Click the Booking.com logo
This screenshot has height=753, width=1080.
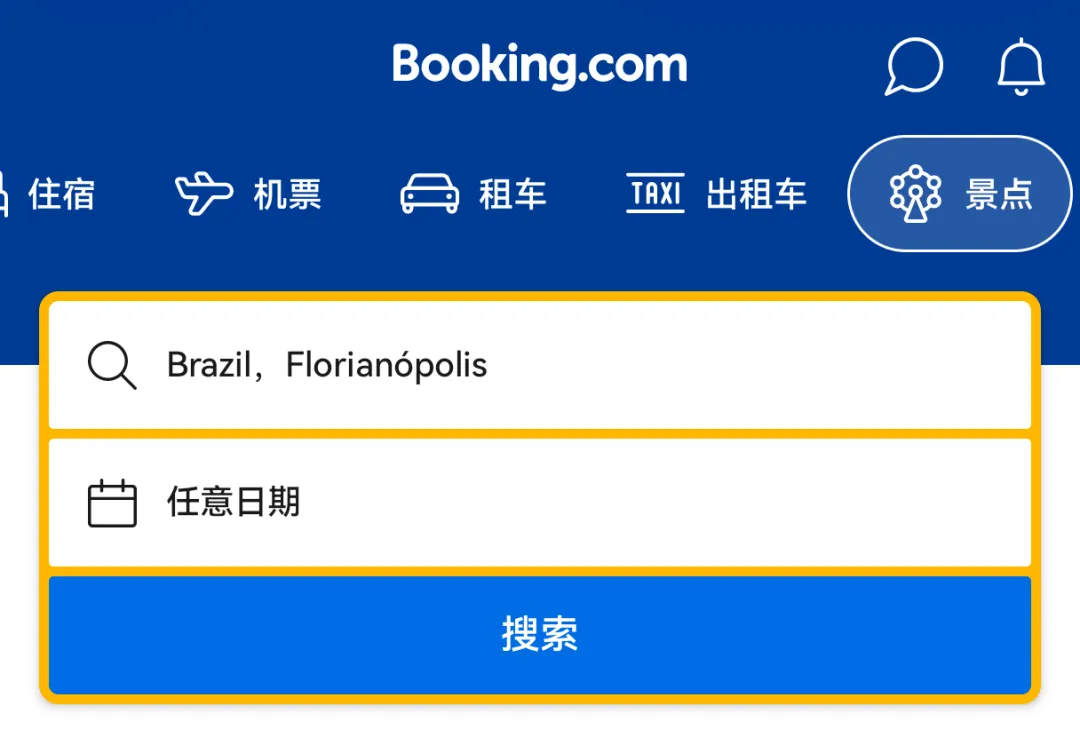[540, 64]
